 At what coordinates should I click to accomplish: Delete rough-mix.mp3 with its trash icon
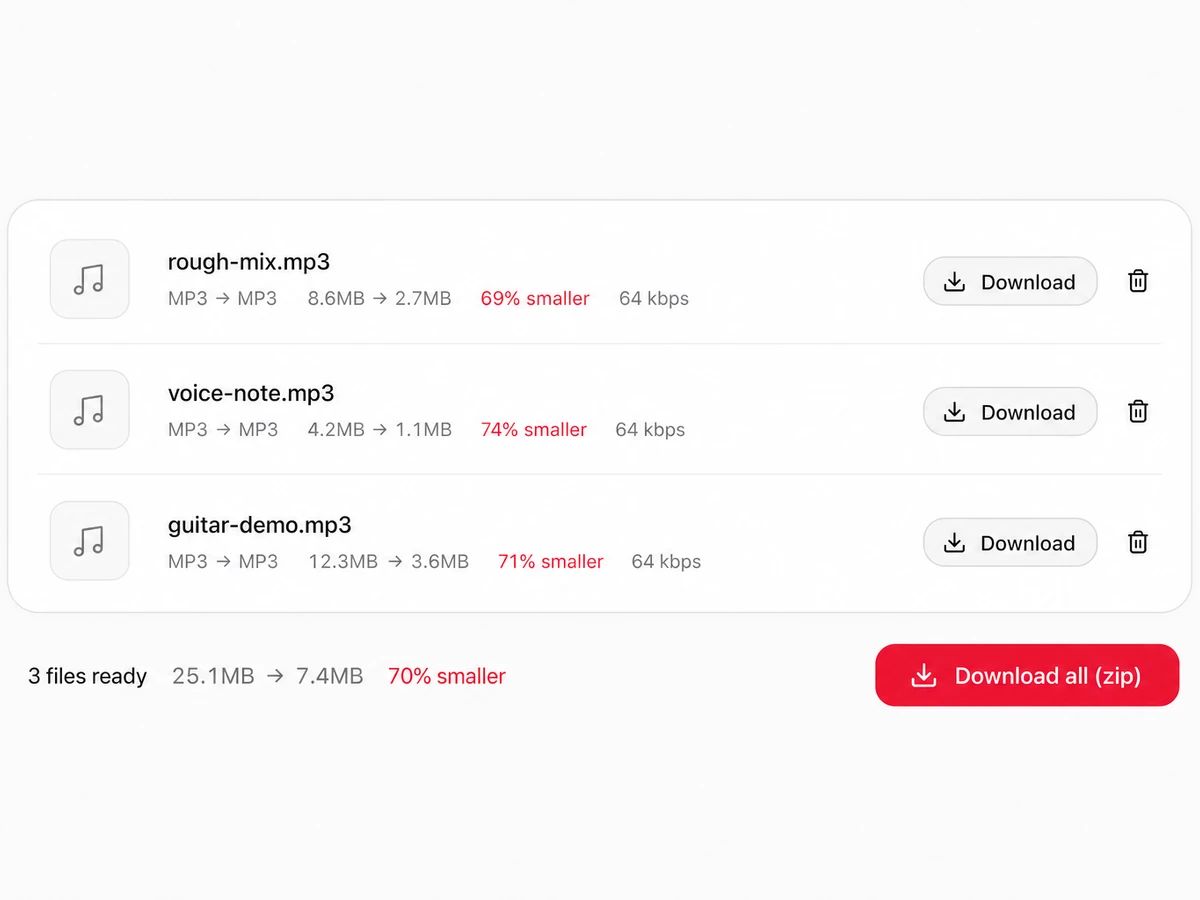(1138, 281)
